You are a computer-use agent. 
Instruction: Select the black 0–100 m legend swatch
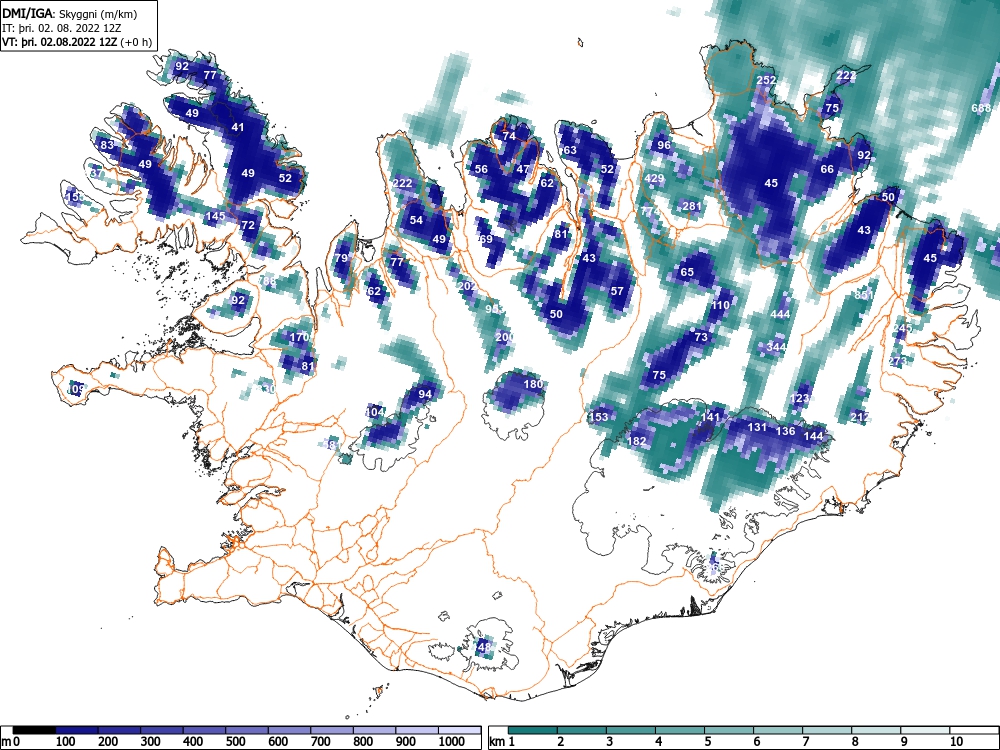(34, 730)
